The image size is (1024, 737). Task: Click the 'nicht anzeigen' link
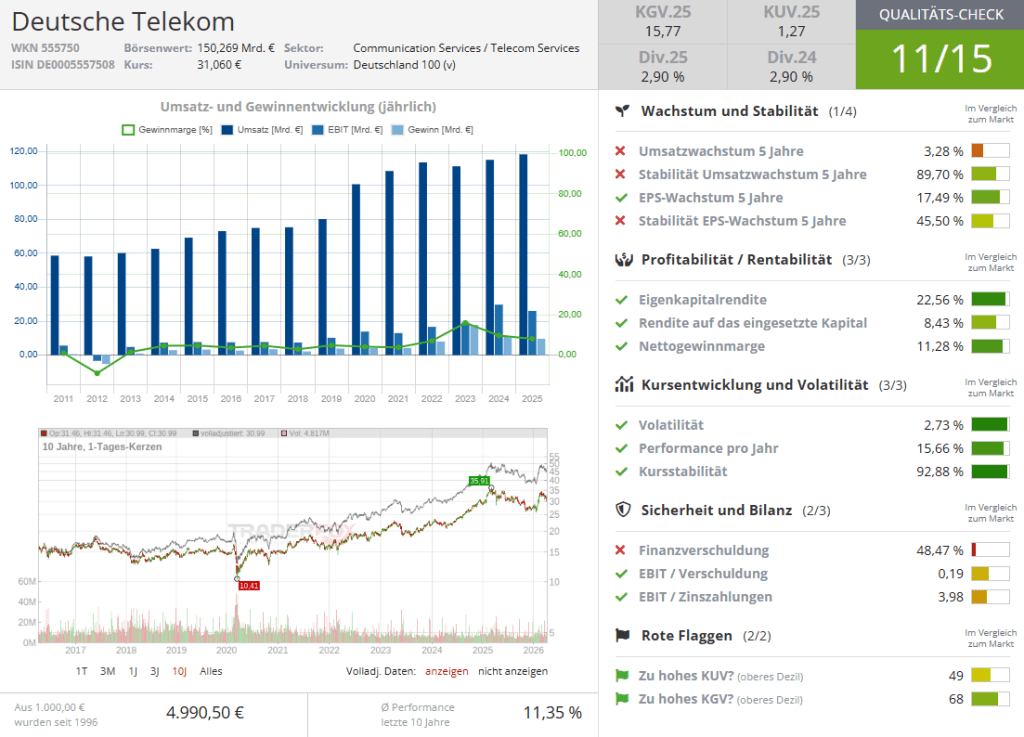[513, 671]
